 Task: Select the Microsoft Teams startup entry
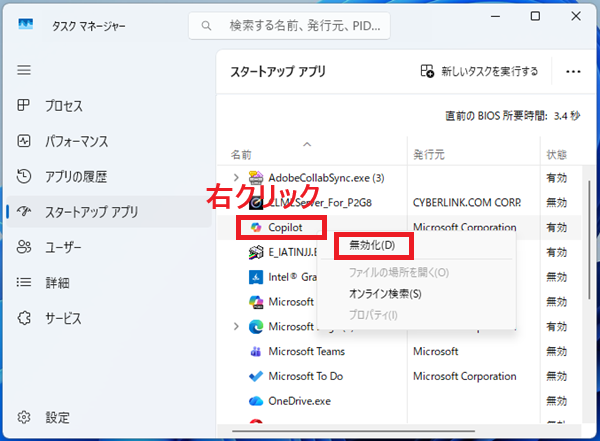[306, 351]
